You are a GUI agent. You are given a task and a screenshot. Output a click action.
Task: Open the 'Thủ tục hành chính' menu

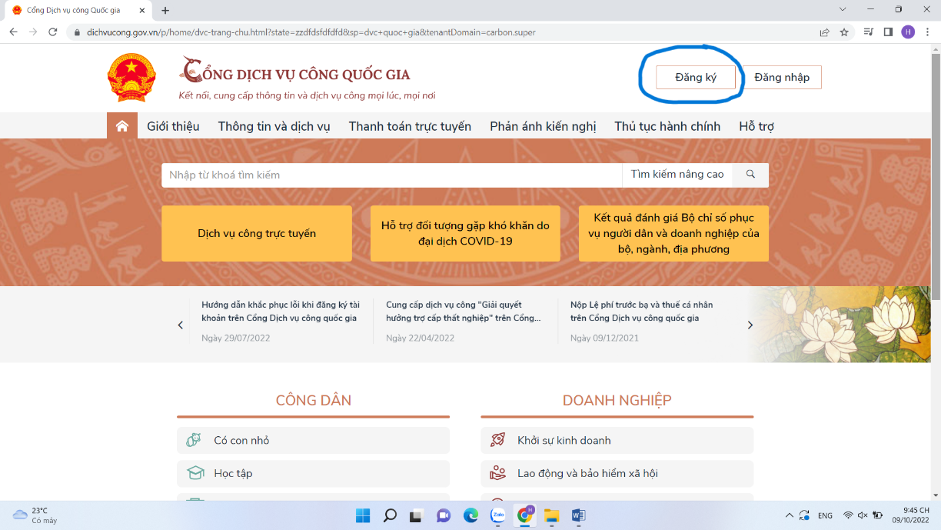(x=667, y=126)
